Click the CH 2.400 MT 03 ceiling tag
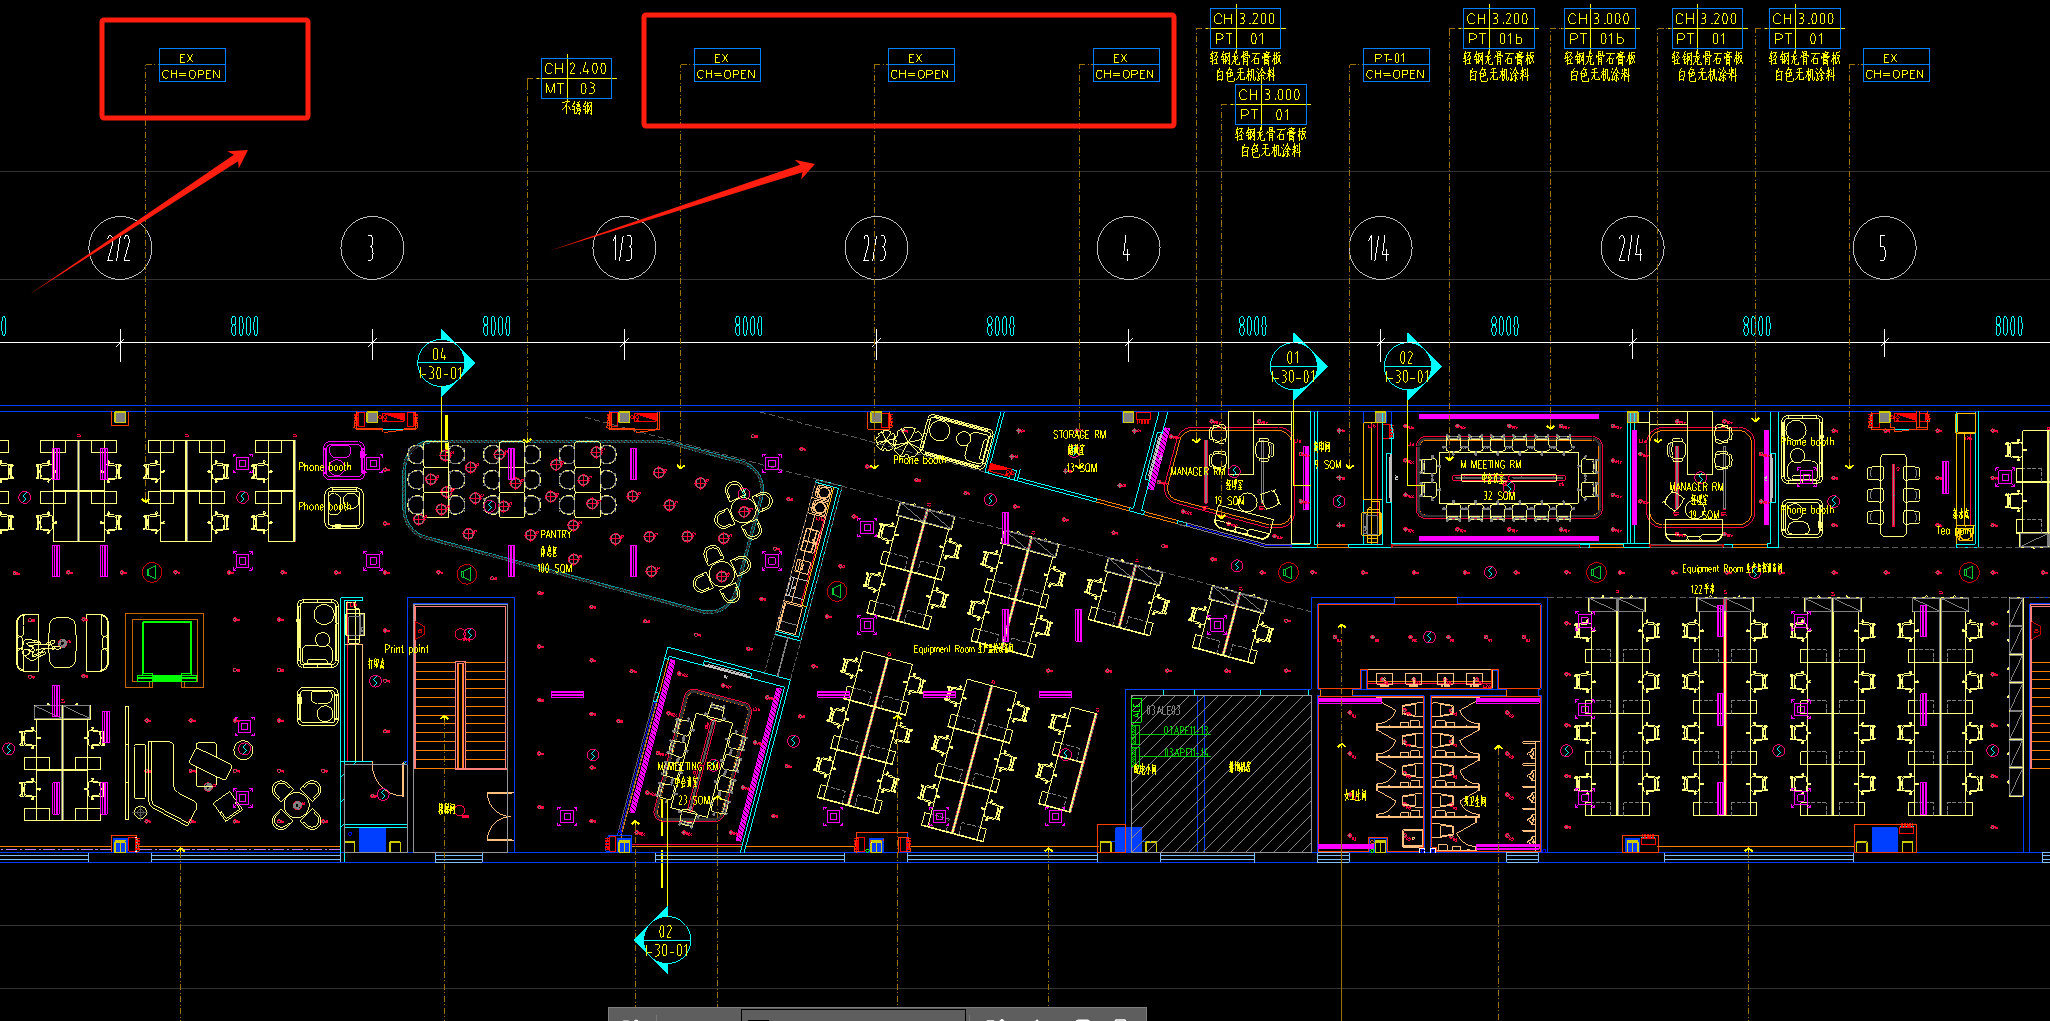The image size is (2050, 1021). (576, 79)
